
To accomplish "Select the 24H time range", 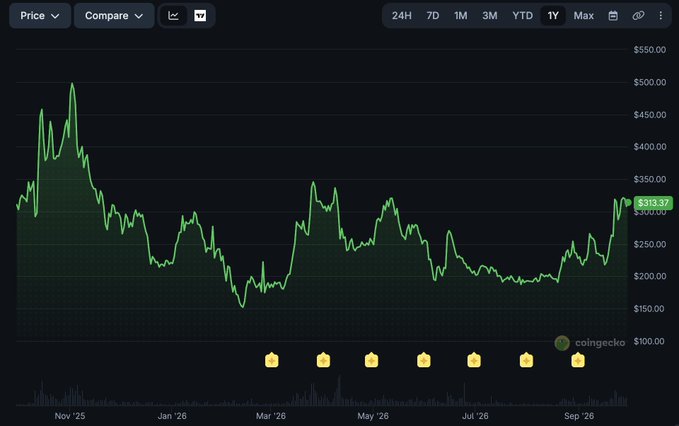I will tap(401, 16).
